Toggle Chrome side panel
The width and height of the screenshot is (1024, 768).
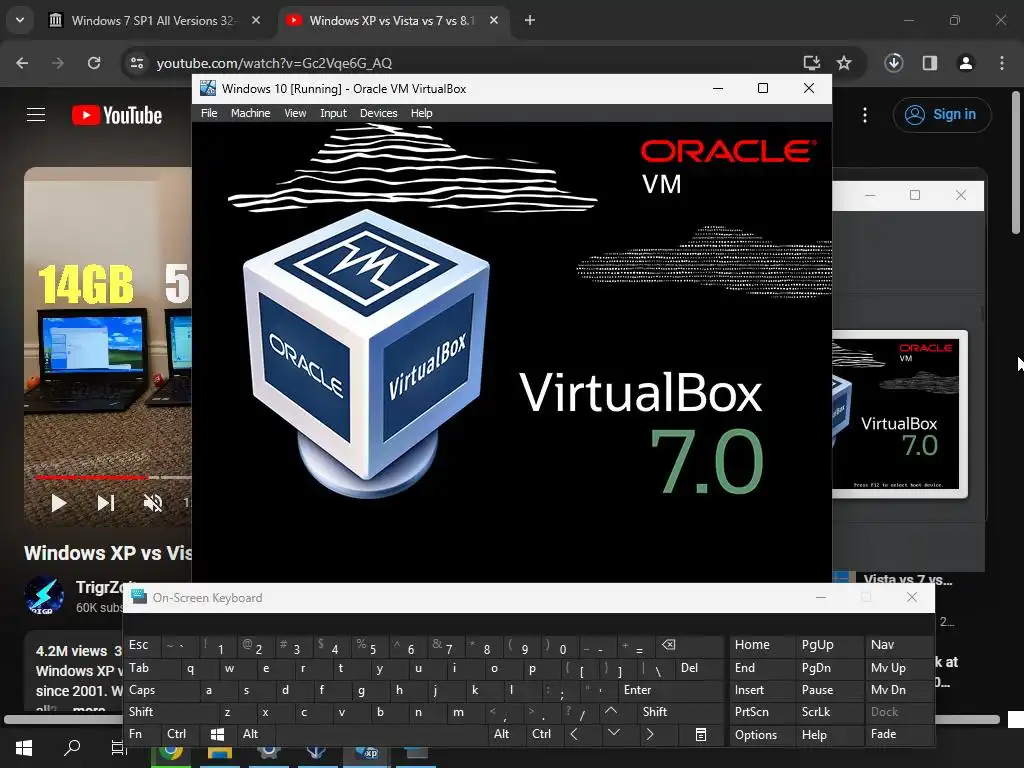point(930,63)
